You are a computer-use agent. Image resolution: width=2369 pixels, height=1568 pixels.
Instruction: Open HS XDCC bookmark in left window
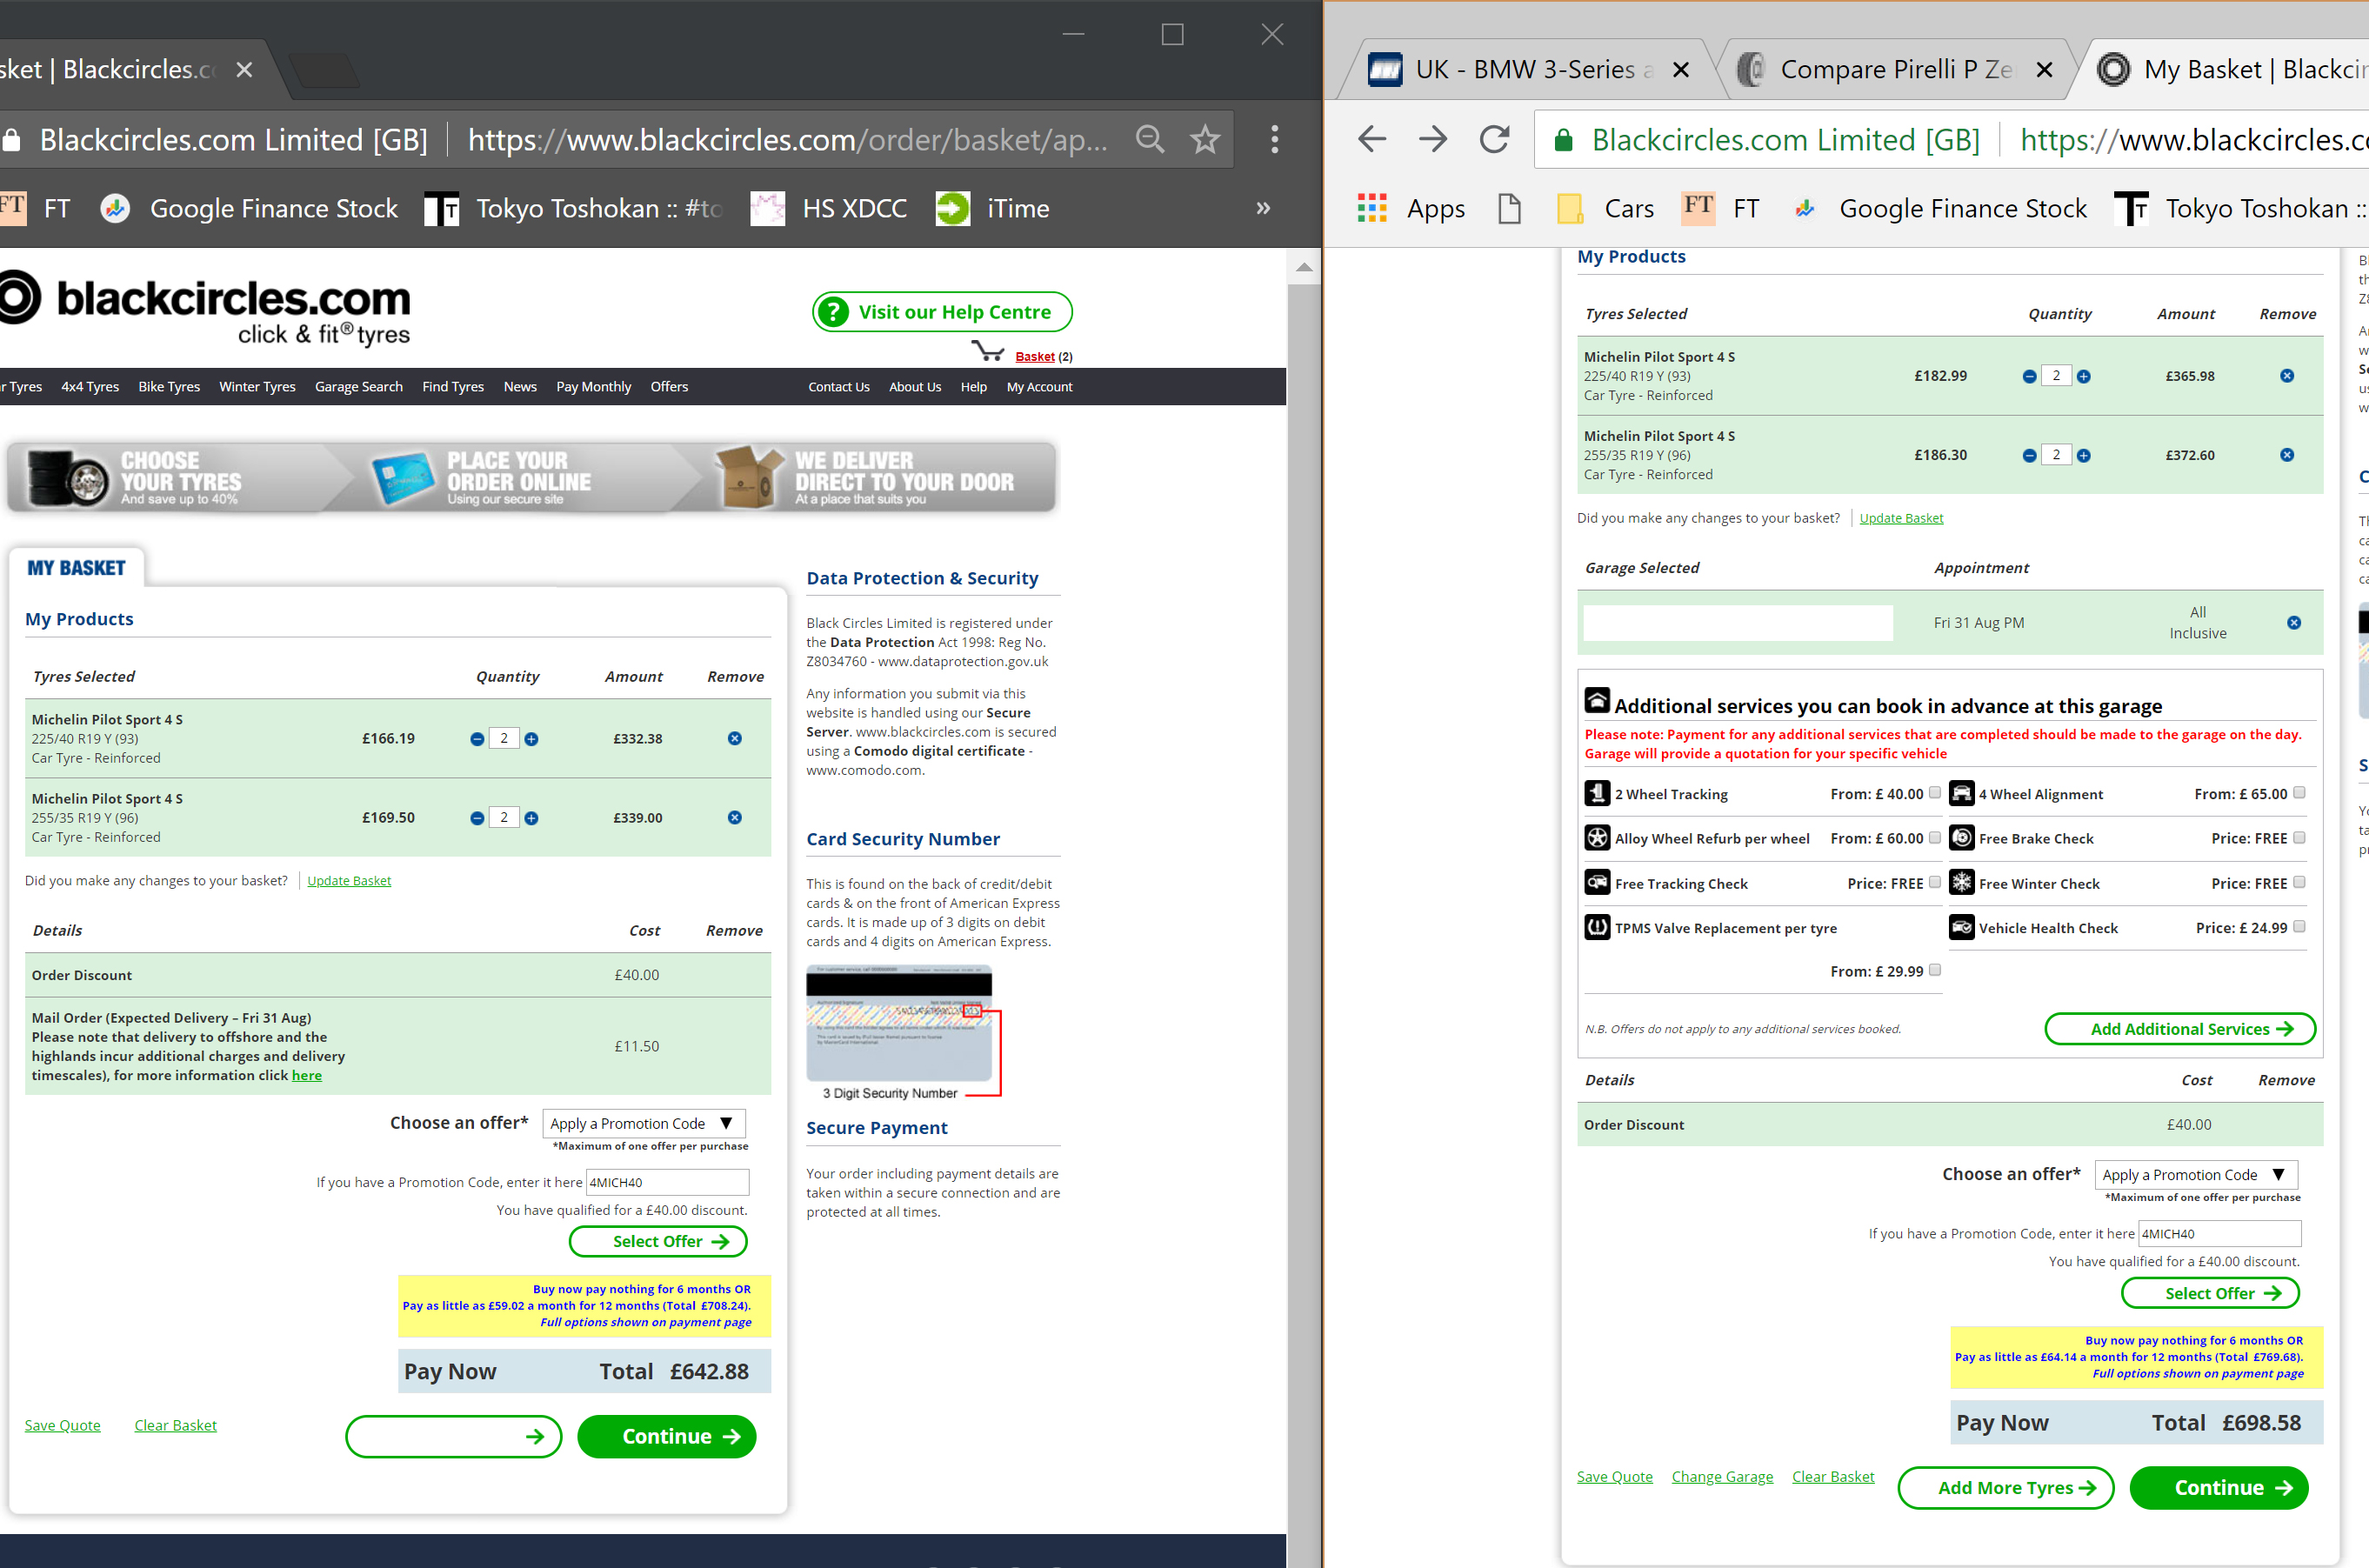click(829, 208)
